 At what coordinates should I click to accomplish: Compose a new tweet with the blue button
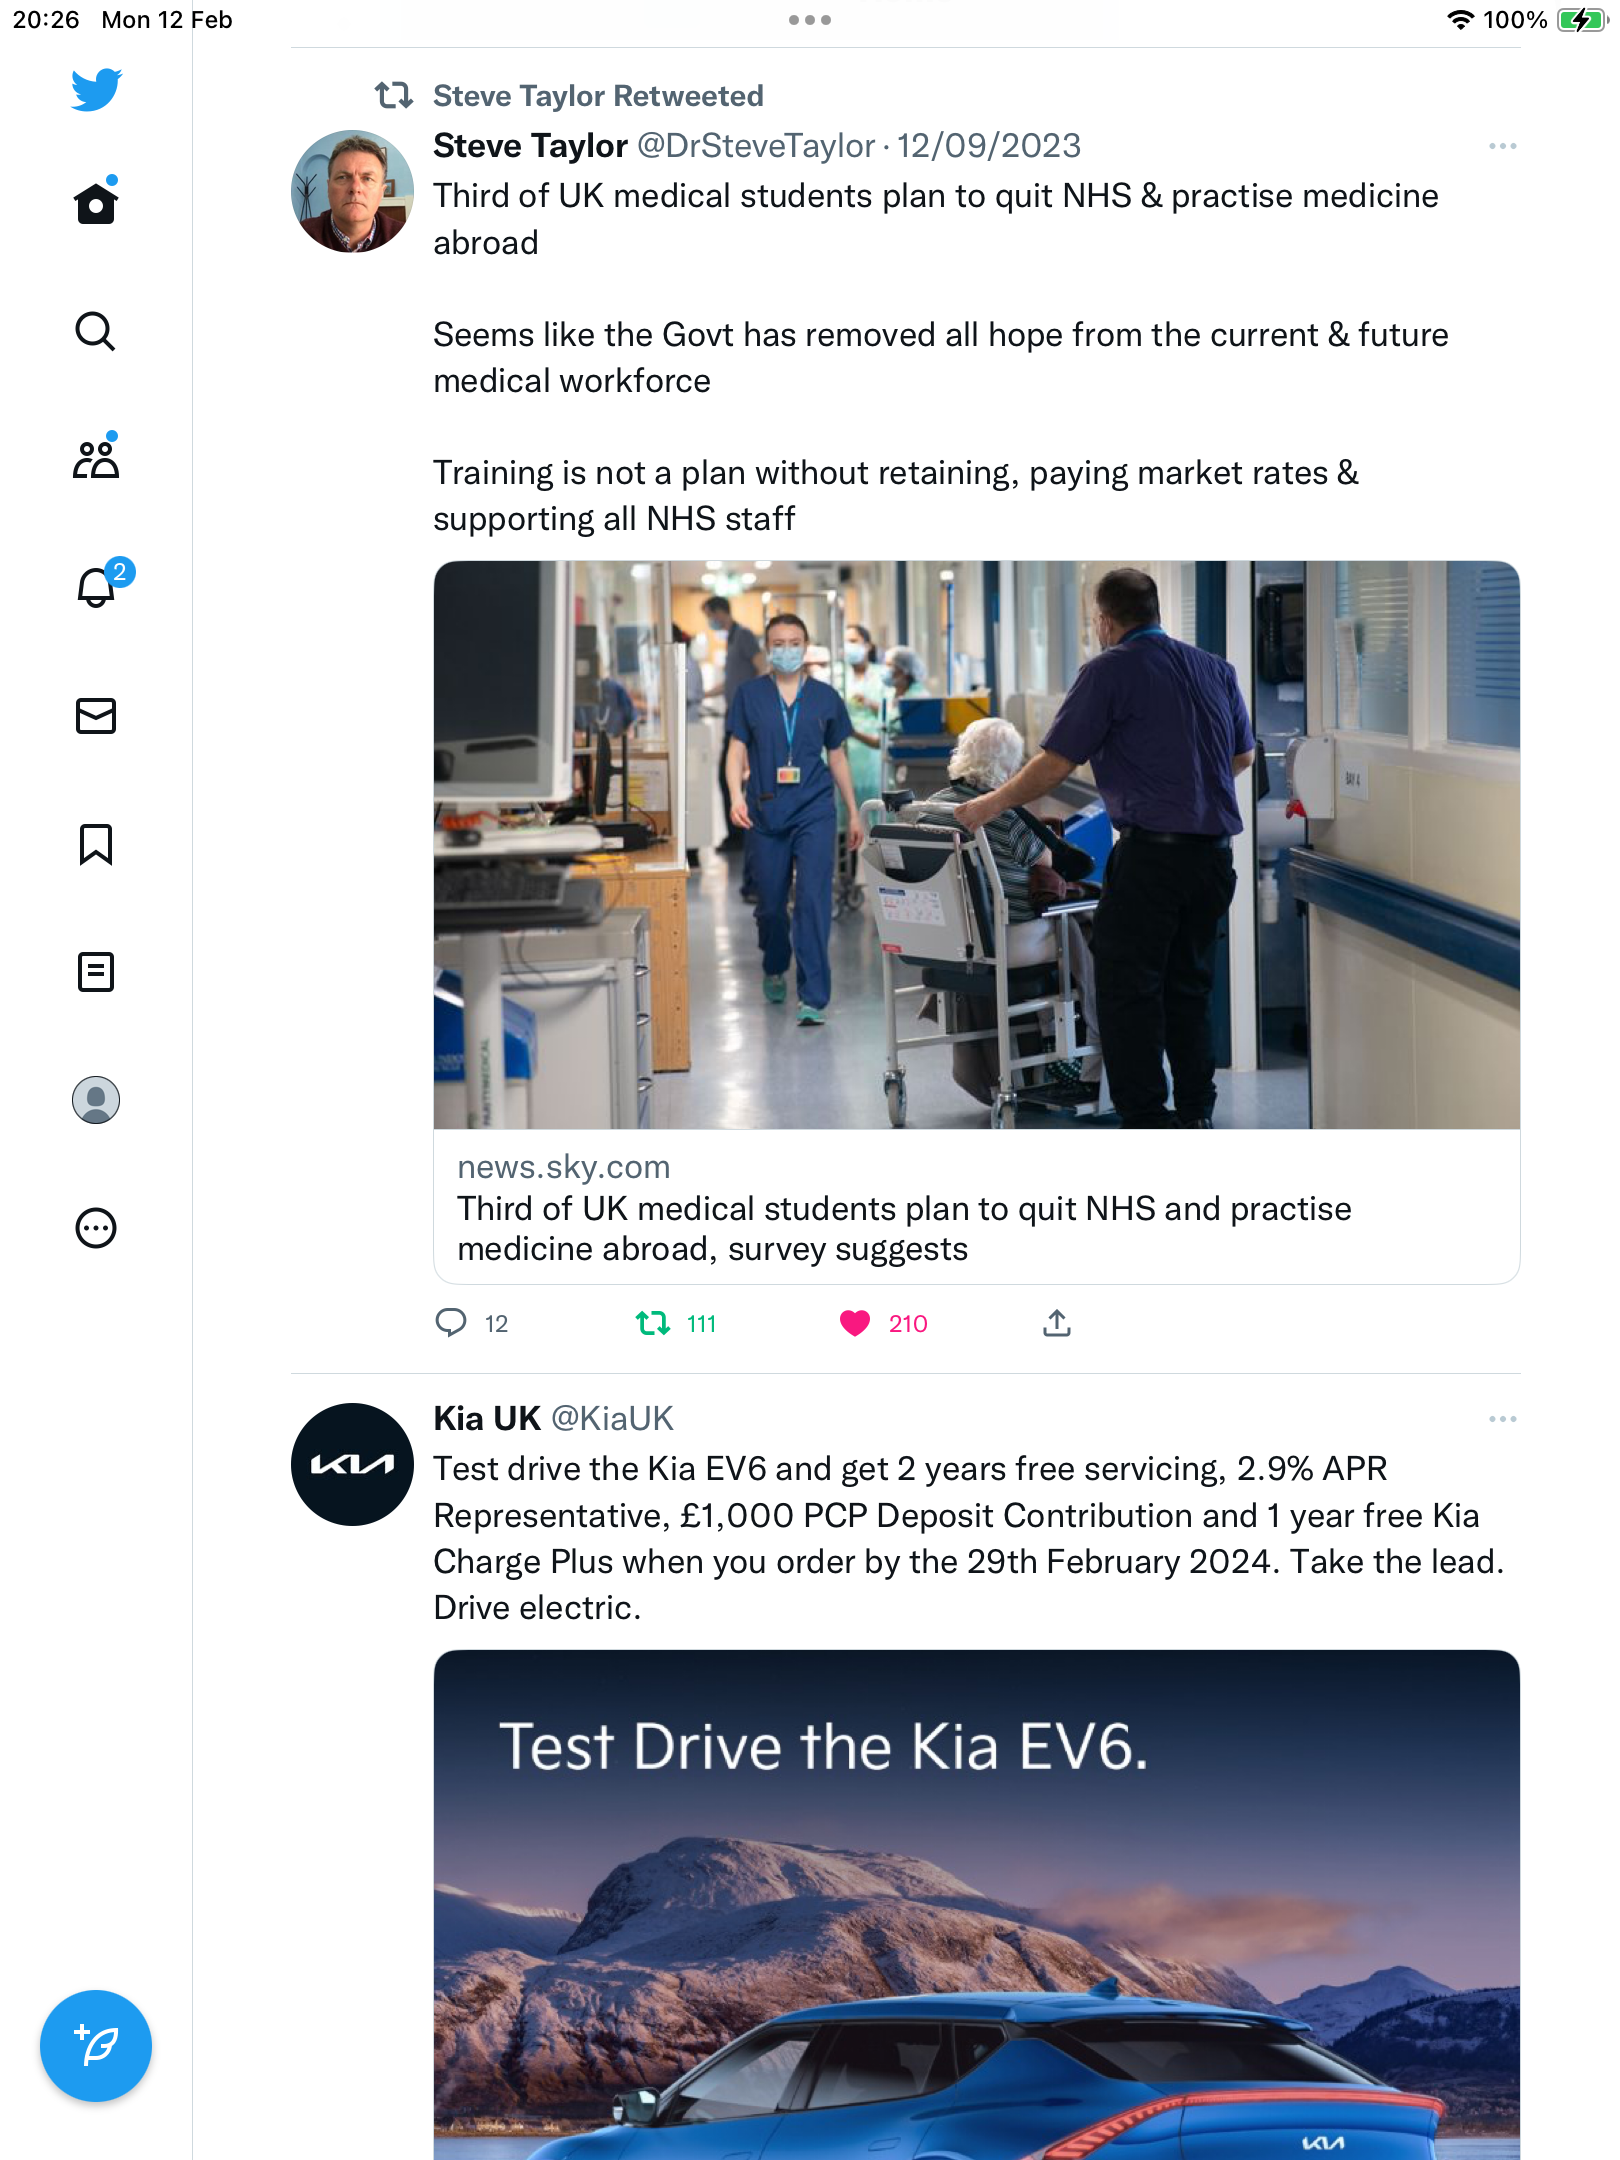(96, 2046)
